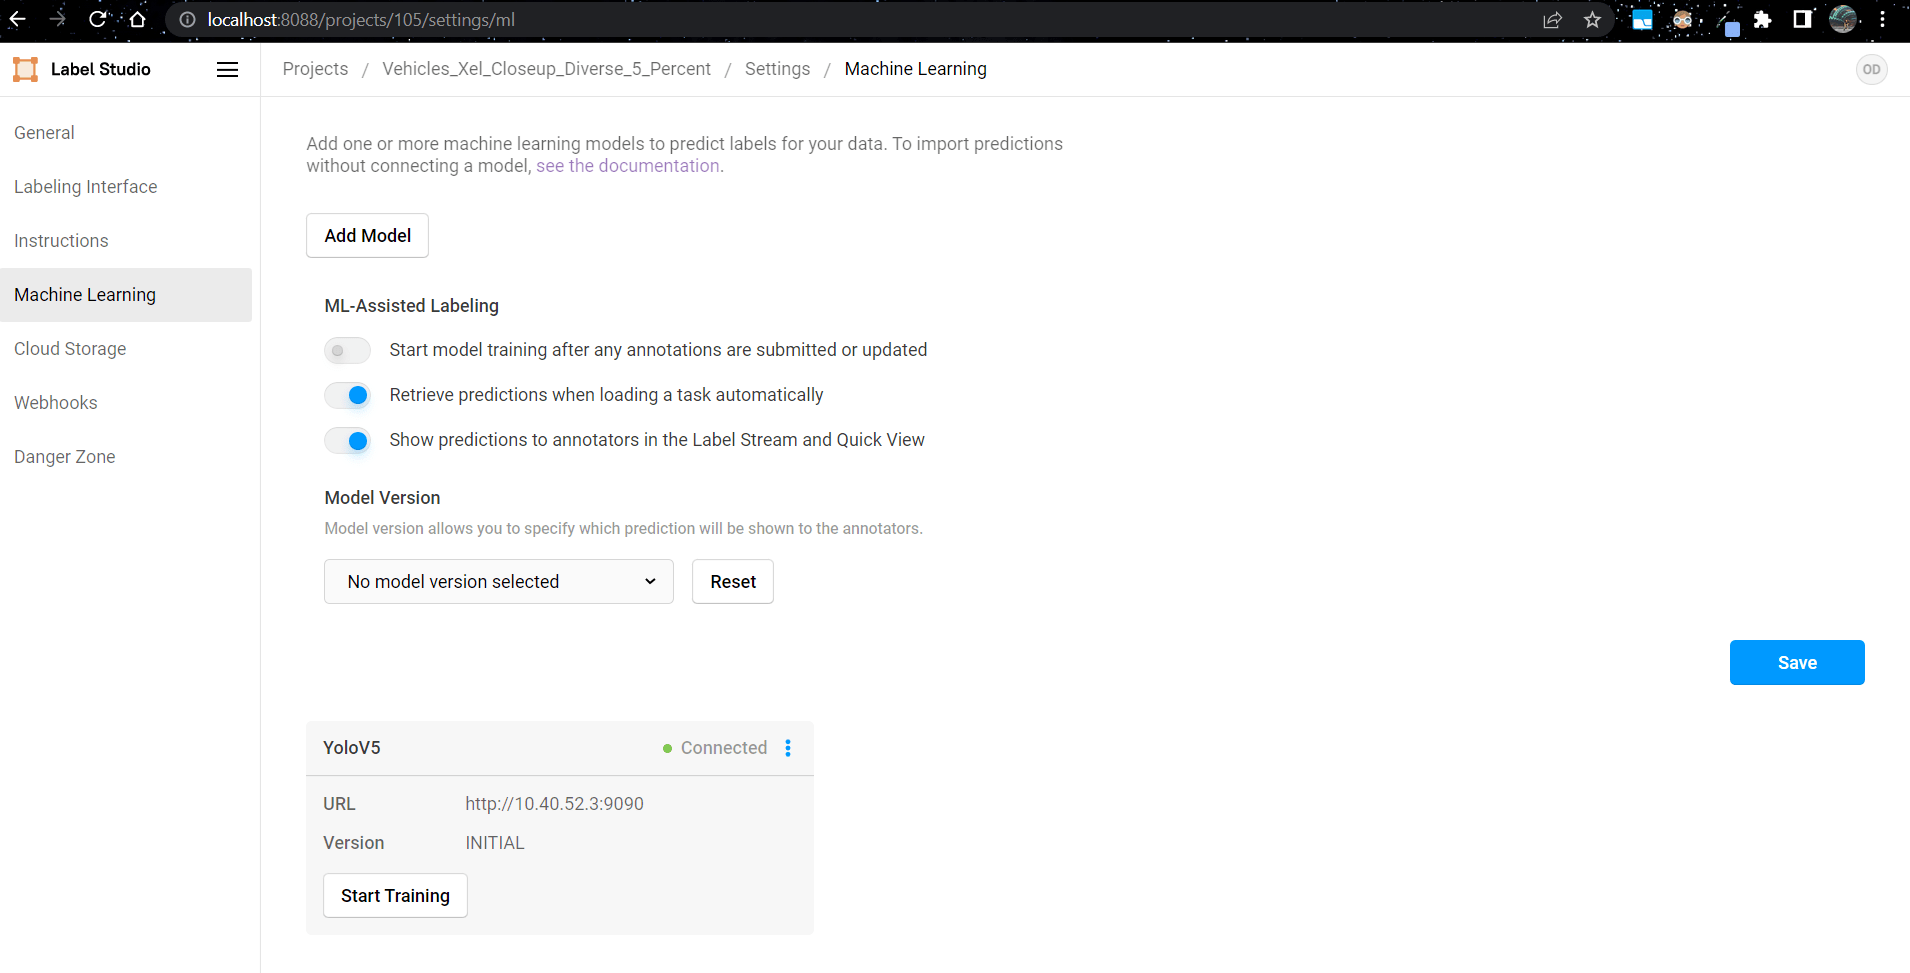Bookmark the page with the star icon
This screenshot has height=973, width=1910.
pos(1592,19)
